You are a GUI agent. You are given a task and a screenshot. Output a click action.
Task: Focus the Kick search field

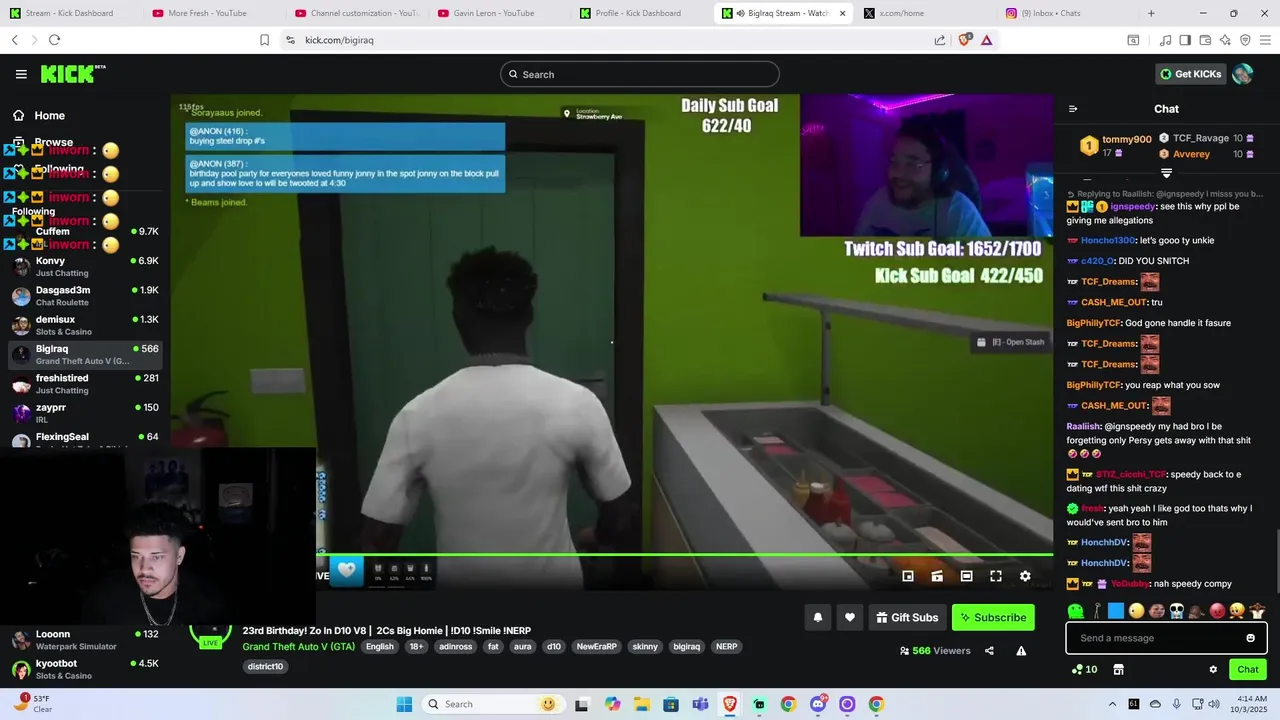pyautogui.click(x=640, y=74)
